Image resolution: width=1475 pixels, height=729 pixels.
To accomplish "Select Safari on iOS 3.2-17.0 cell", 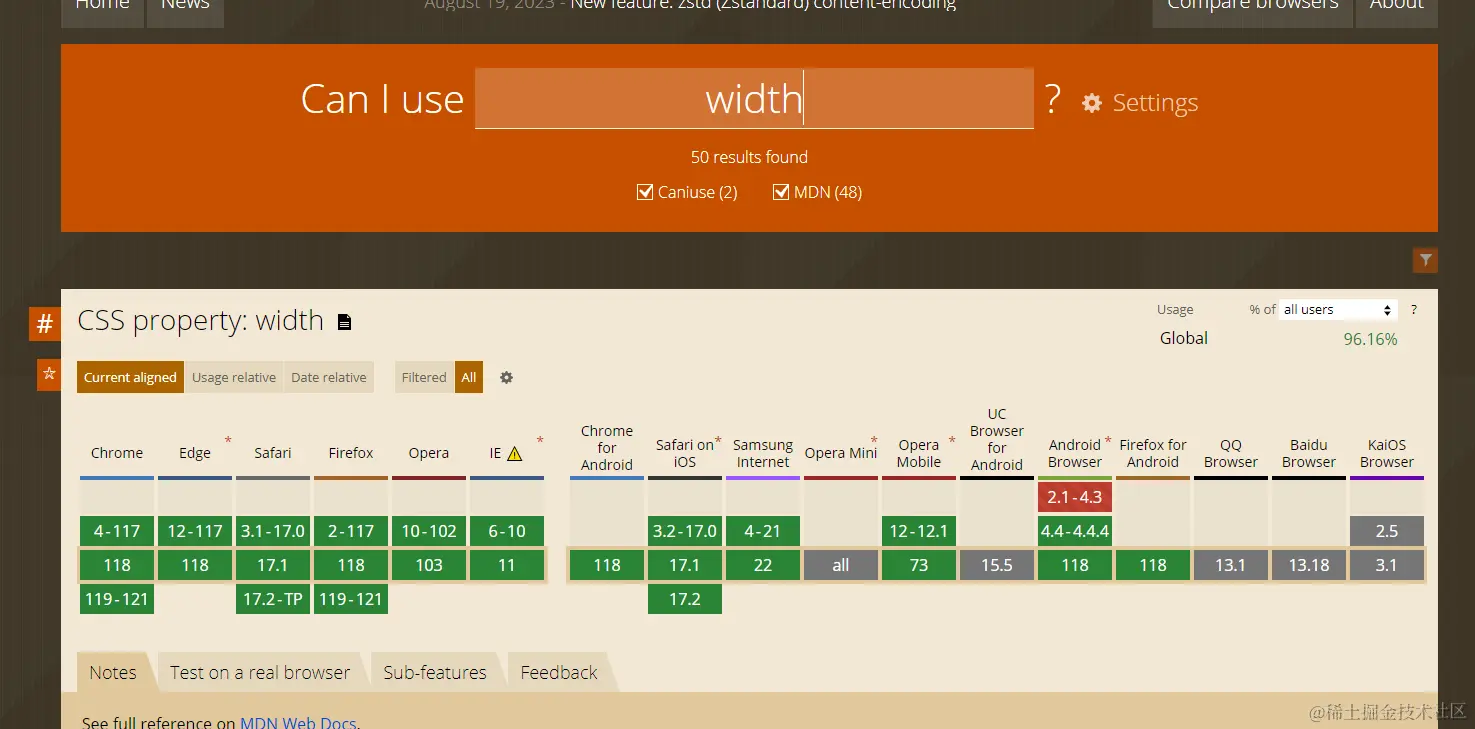I will click(685, 531).
